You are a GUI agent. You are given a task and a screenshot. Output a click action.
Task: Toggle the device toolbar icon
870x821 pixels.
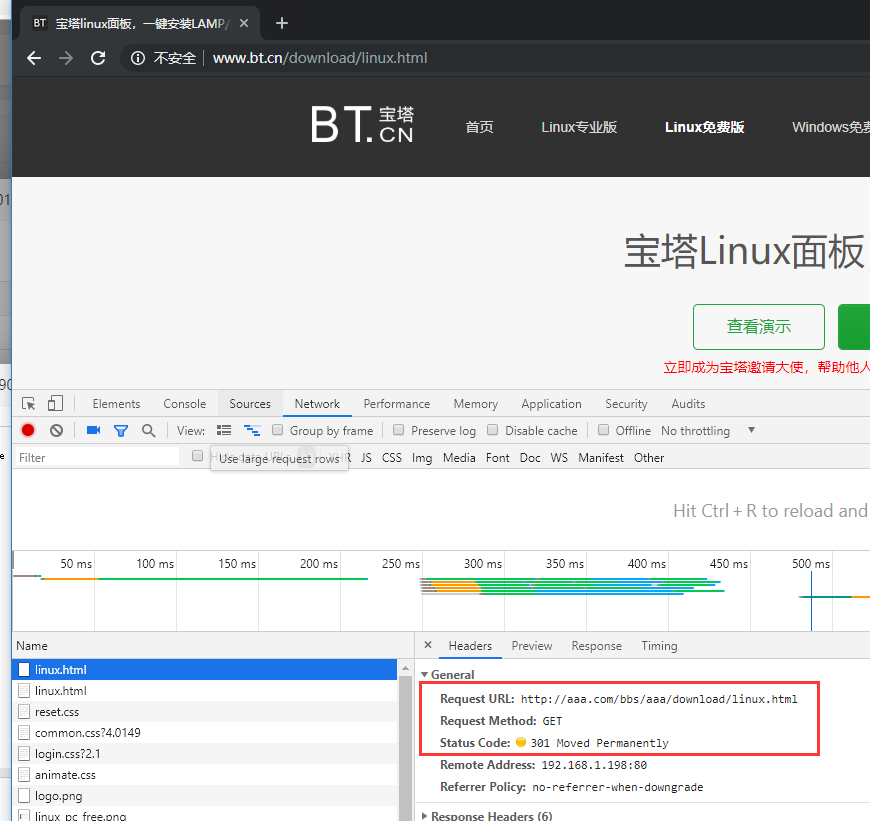pos(55,403)
